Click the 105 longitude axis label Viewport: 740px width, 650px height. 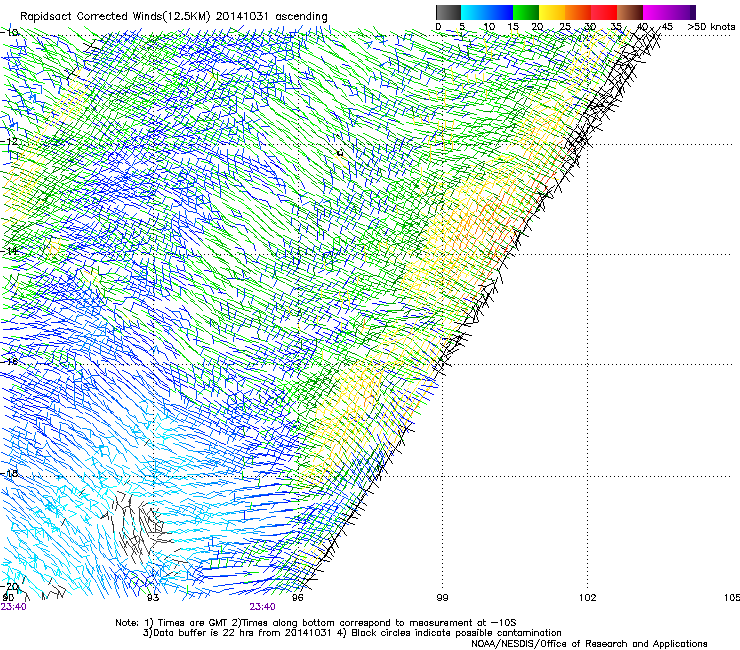tap(732, 598)
